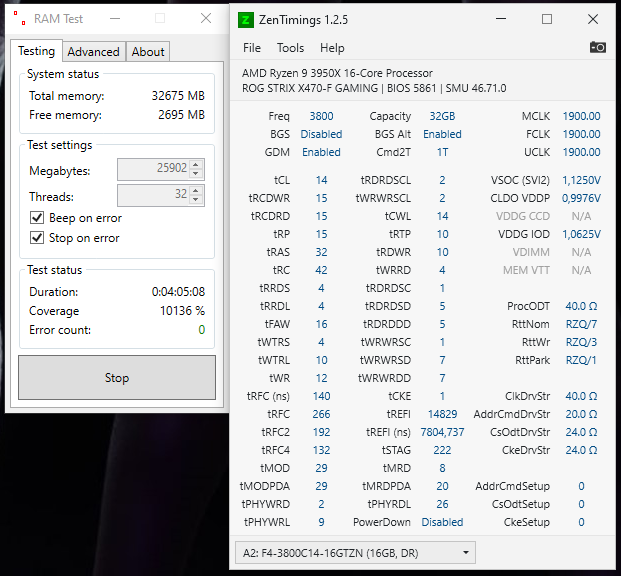Open the File menu in ZenTimings
Image resolution: width=621 pixels, height=576 pixels.
coord(252,48)
